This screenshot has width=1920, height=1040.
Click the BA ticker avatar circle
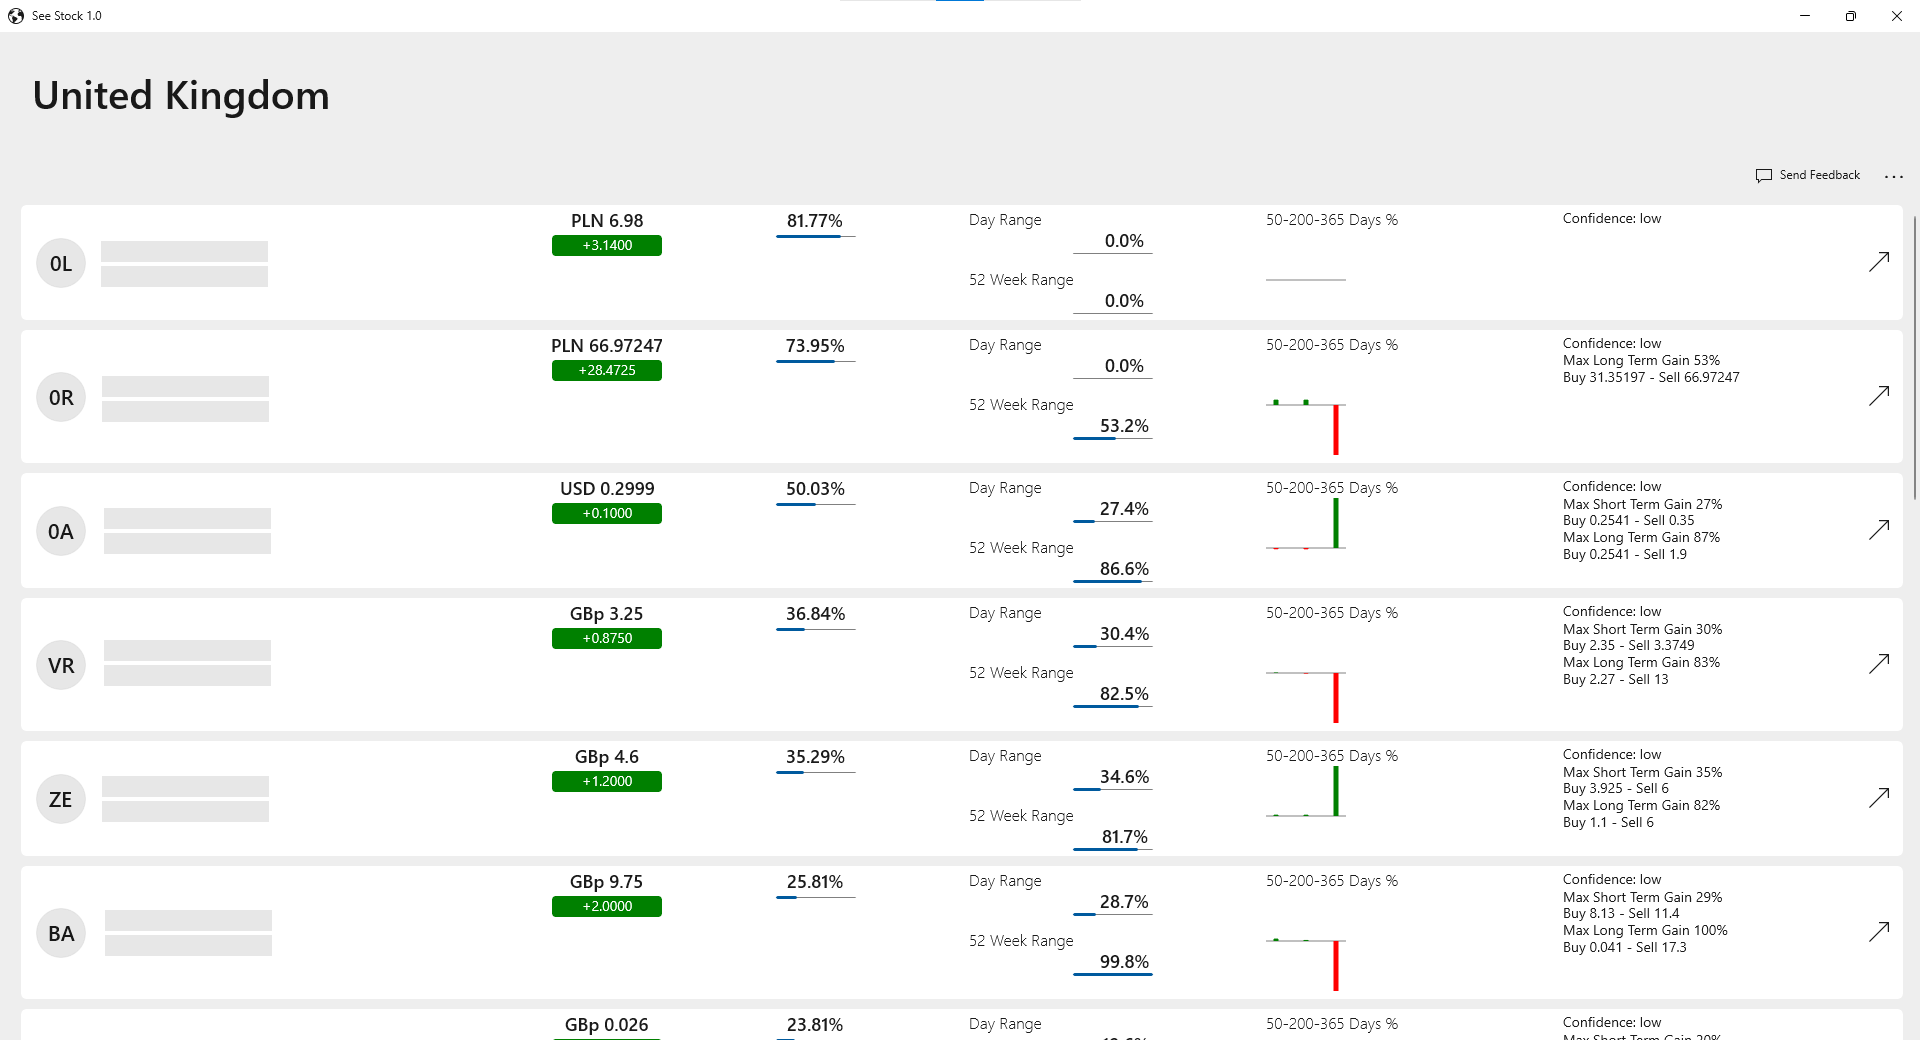[x=61, y=934]
